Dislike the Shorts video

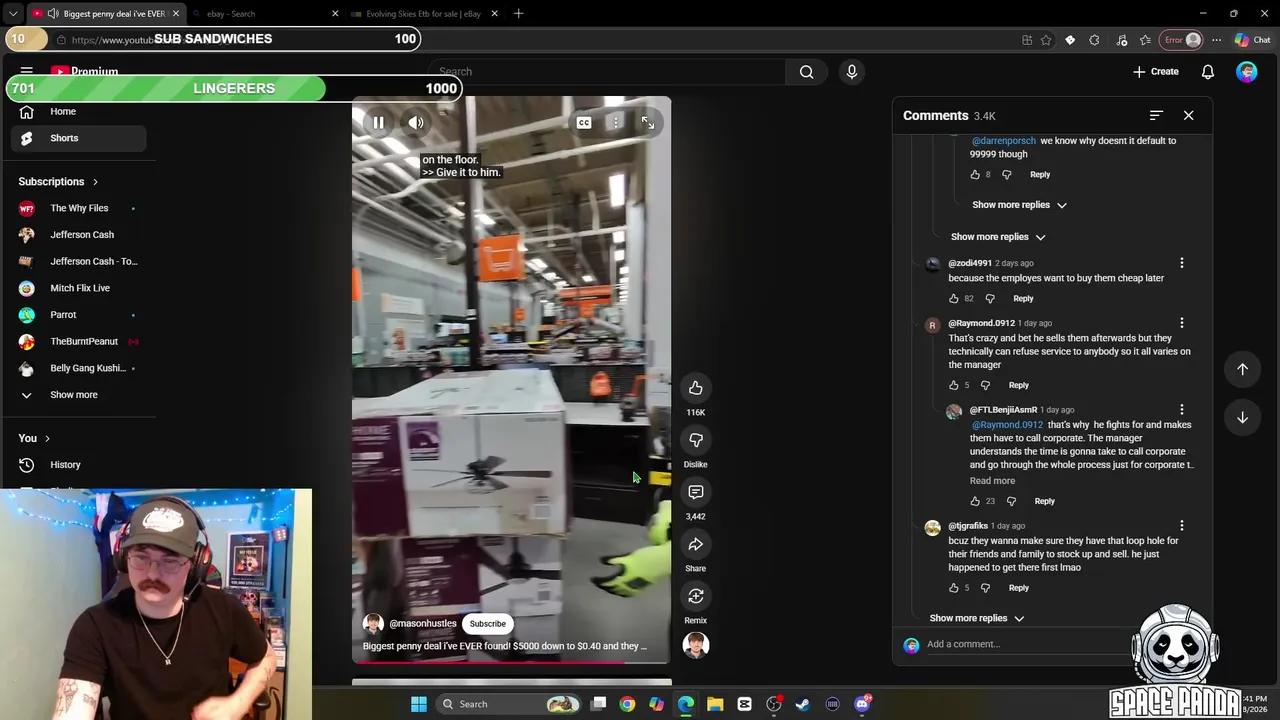coord(696,440)
